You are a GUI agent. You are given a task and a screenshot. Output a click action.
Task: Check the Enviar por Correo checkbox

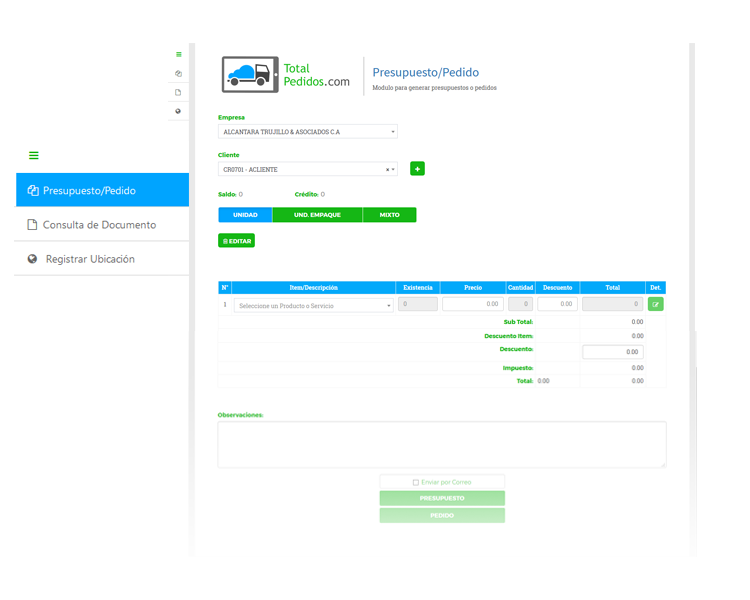416,482
